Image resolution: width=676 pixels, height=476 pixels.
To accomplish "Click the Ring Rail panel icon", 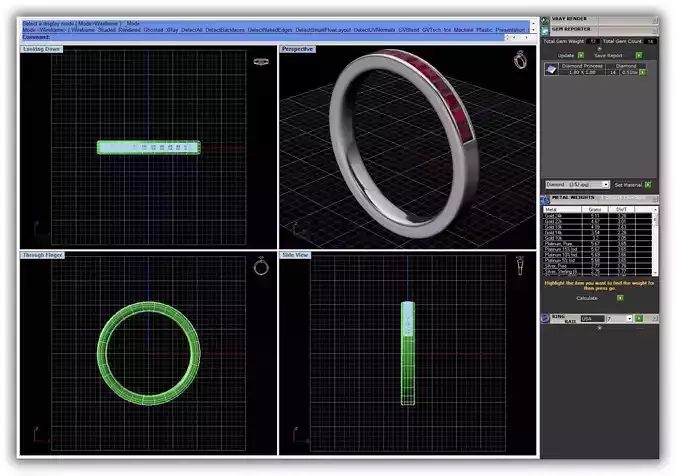I will pyautogui.click(x=545, y=318).
